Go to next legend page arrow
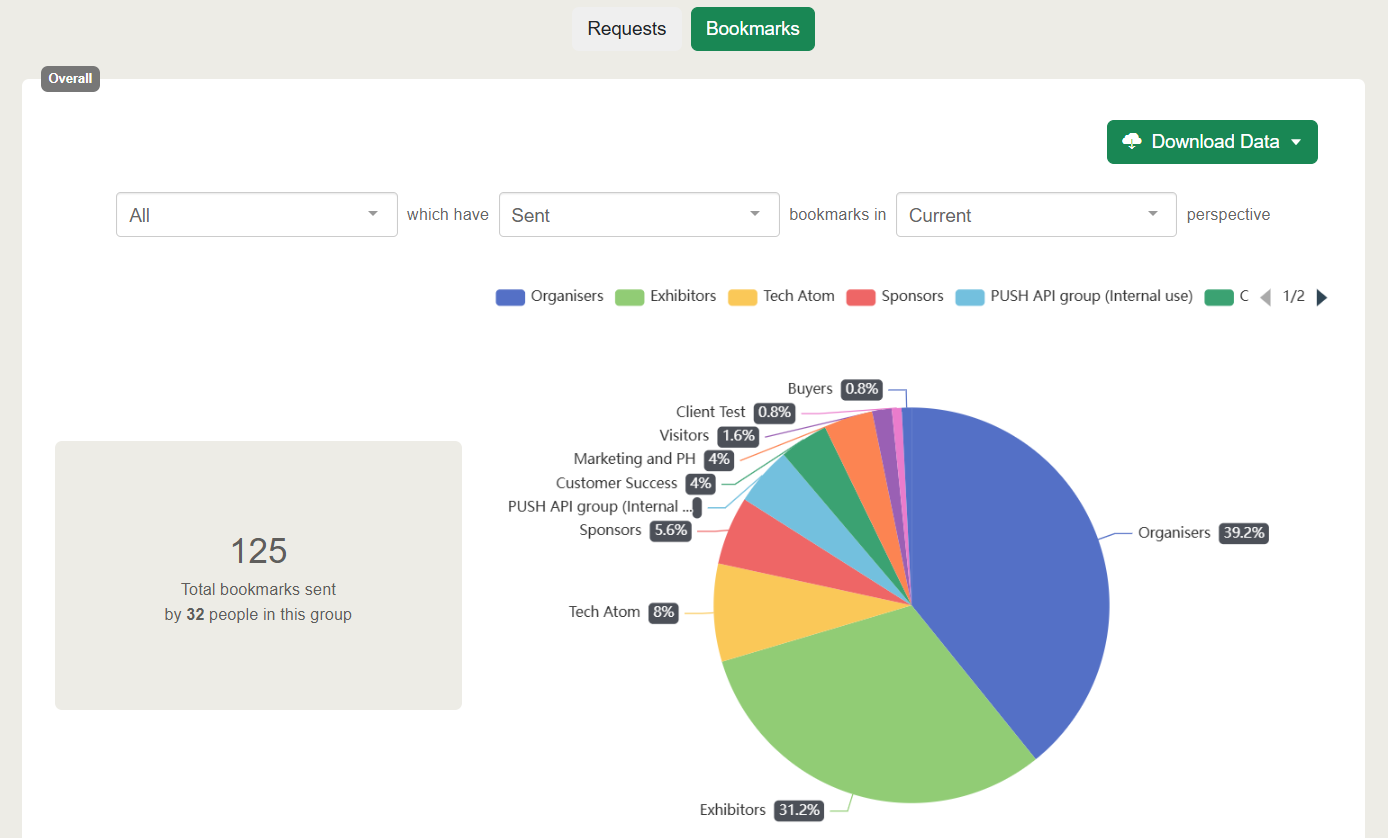The width and height of the screenshot is (1388, 838). [1322, 297]
